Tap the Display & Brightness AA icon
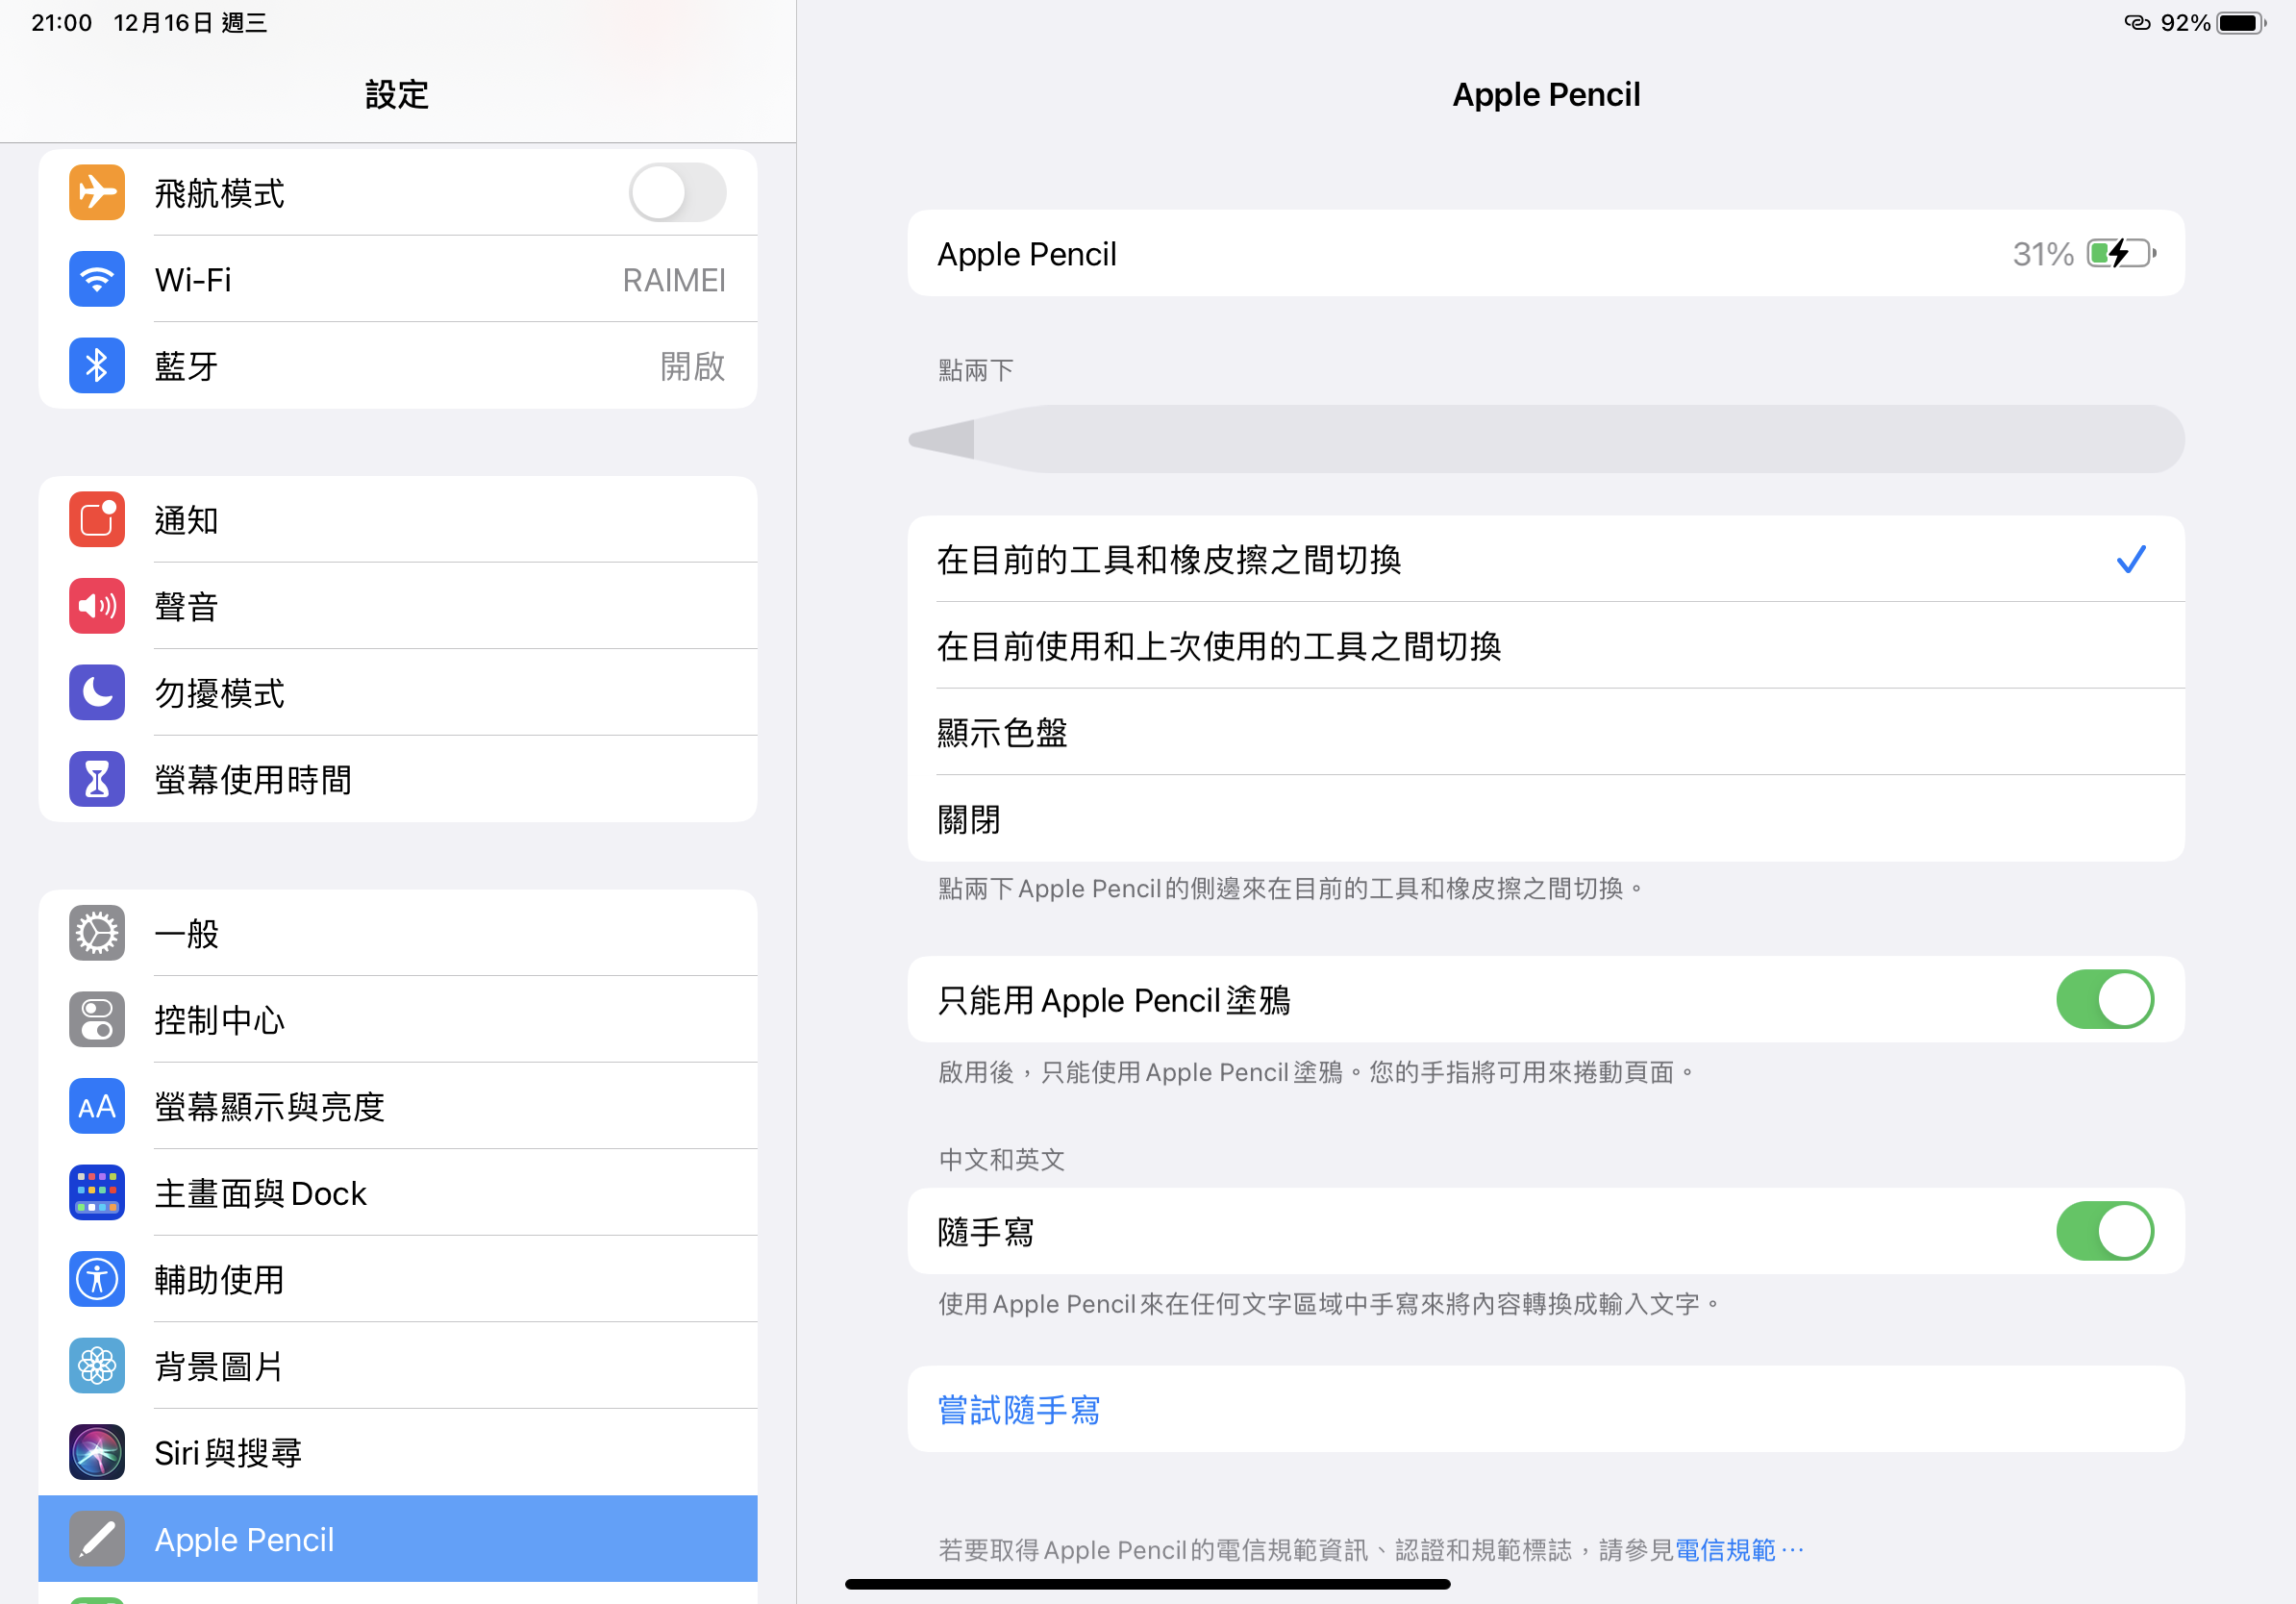This screenshot has height=1604, width=2296. 97,1106
